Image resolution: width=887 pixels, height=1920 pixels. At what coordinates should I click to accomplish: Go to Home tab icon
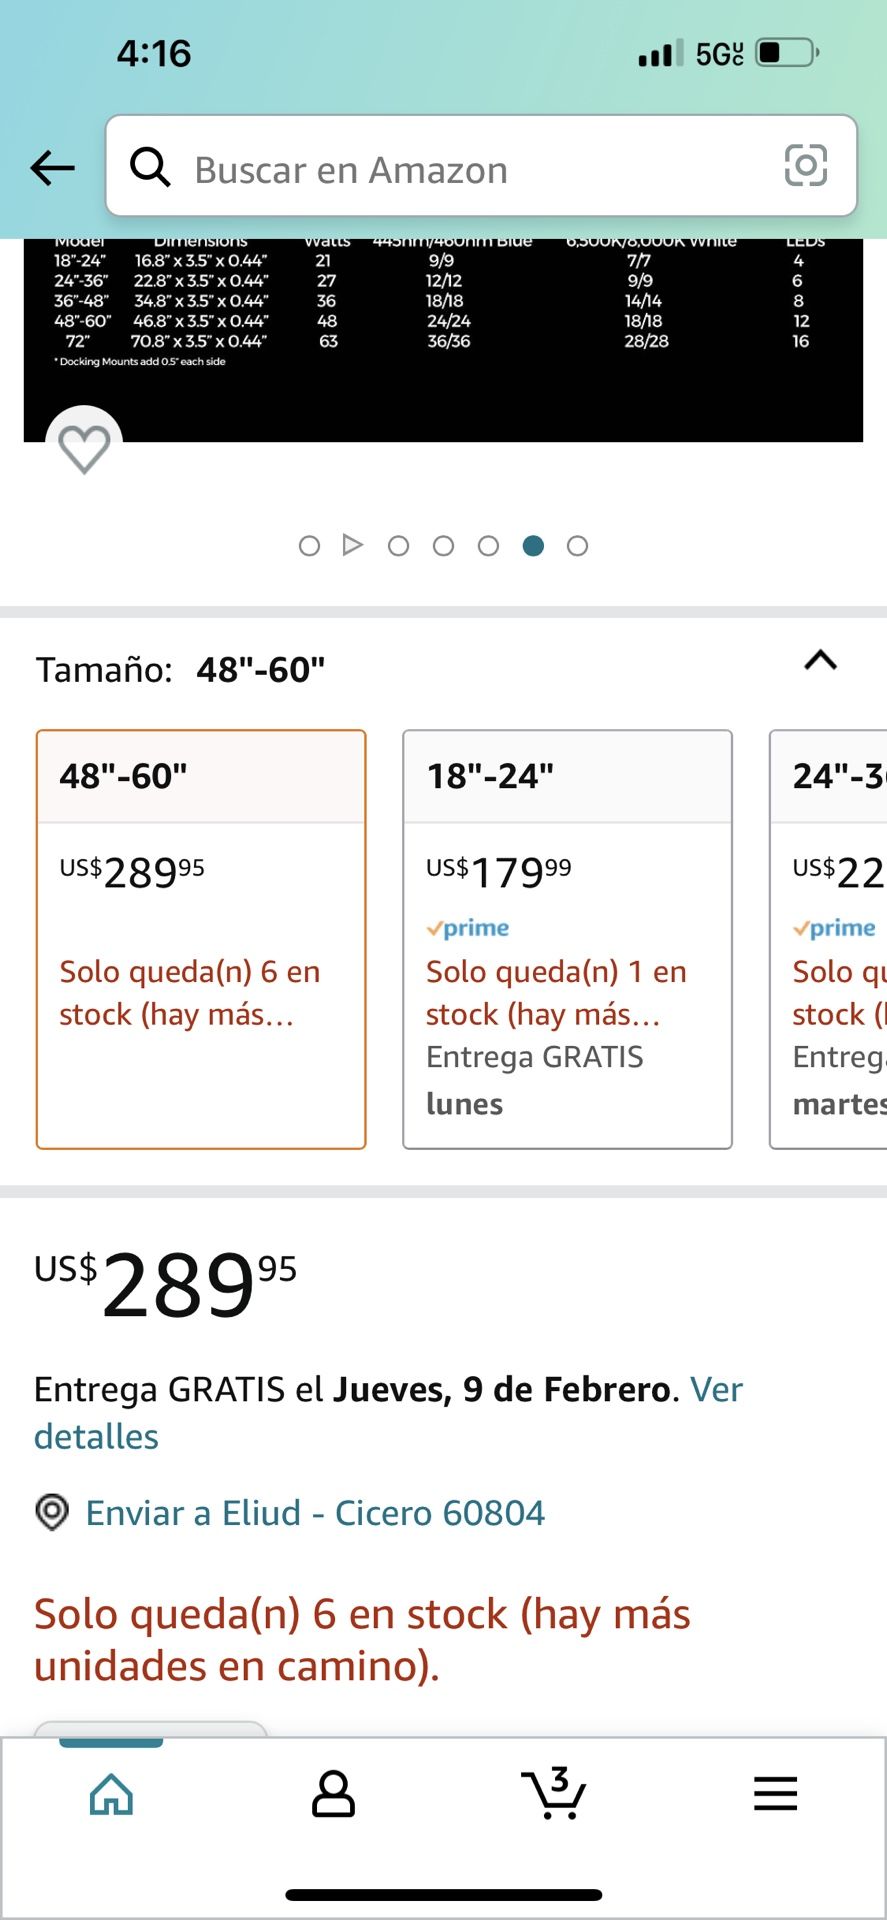(x=111, y=1794)
